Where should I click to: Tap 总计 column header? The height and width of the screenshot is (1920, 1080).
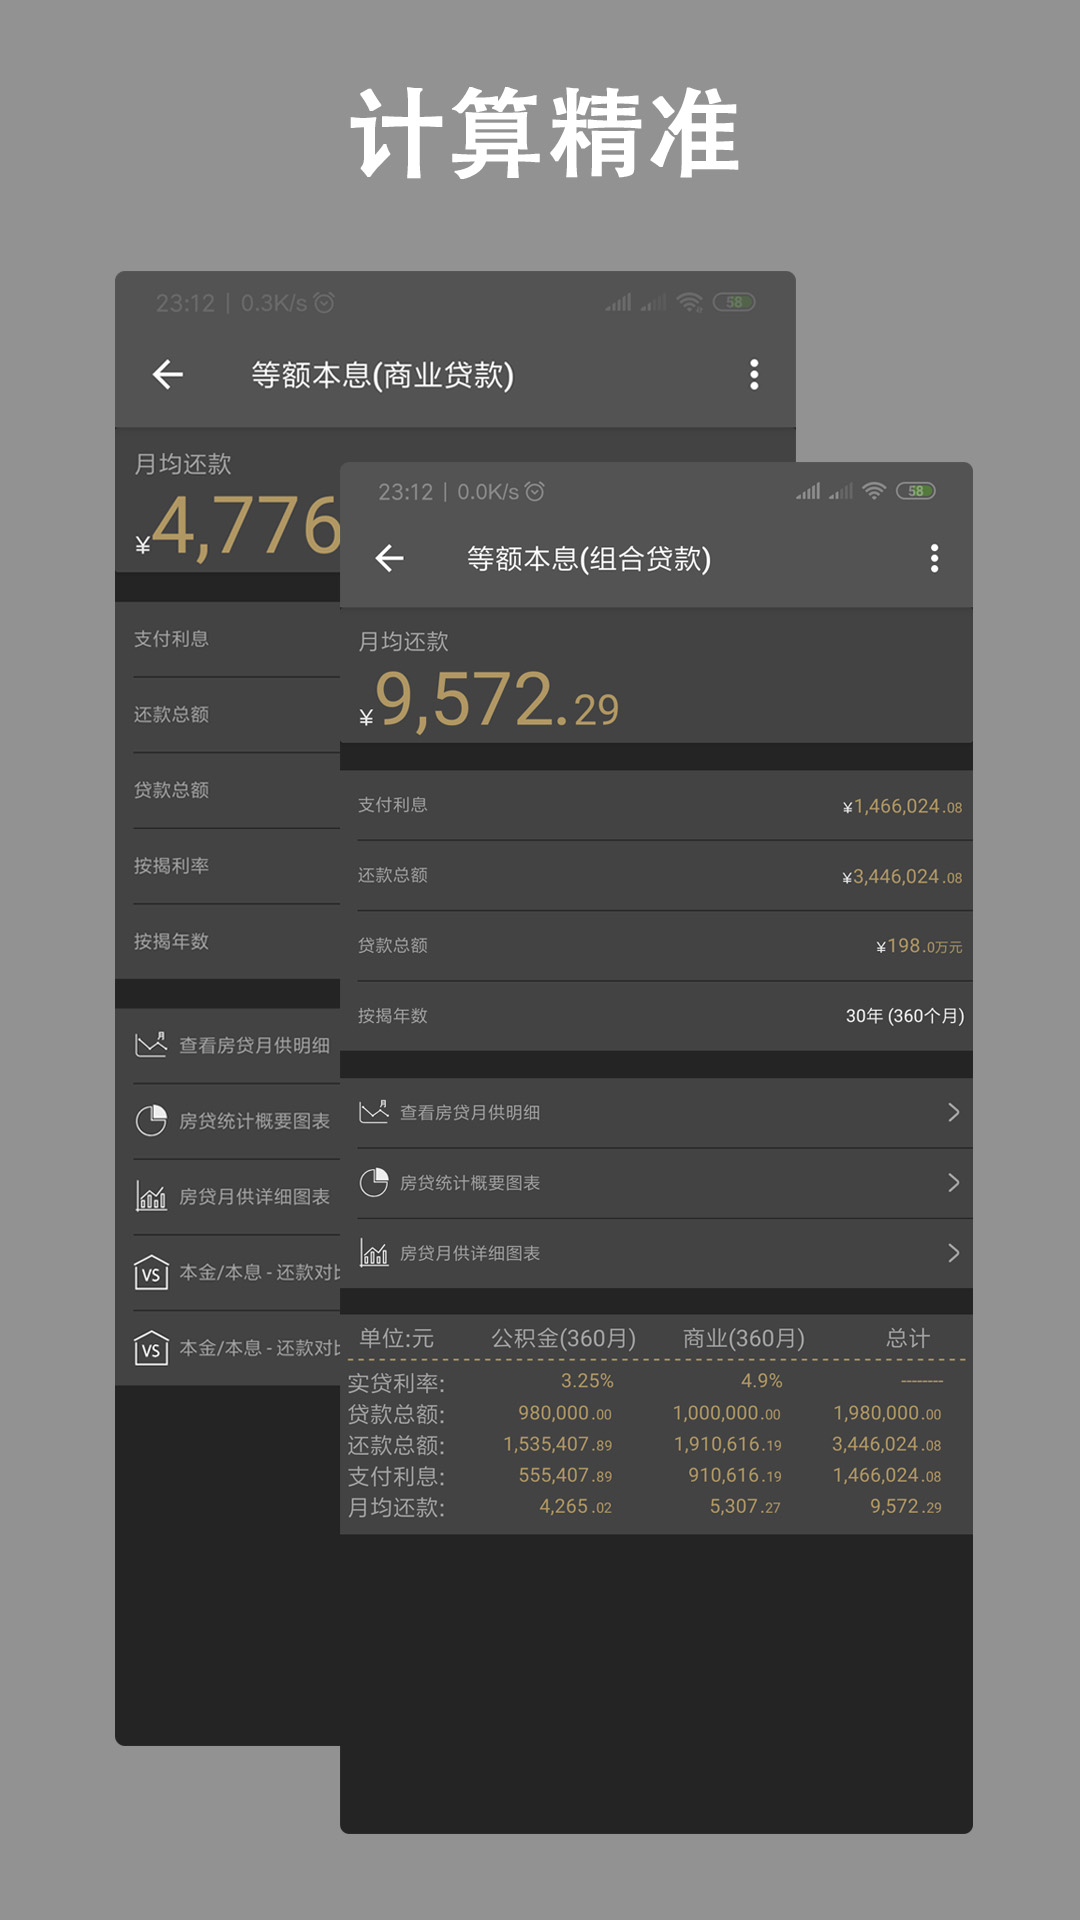tap(907, 1338)
